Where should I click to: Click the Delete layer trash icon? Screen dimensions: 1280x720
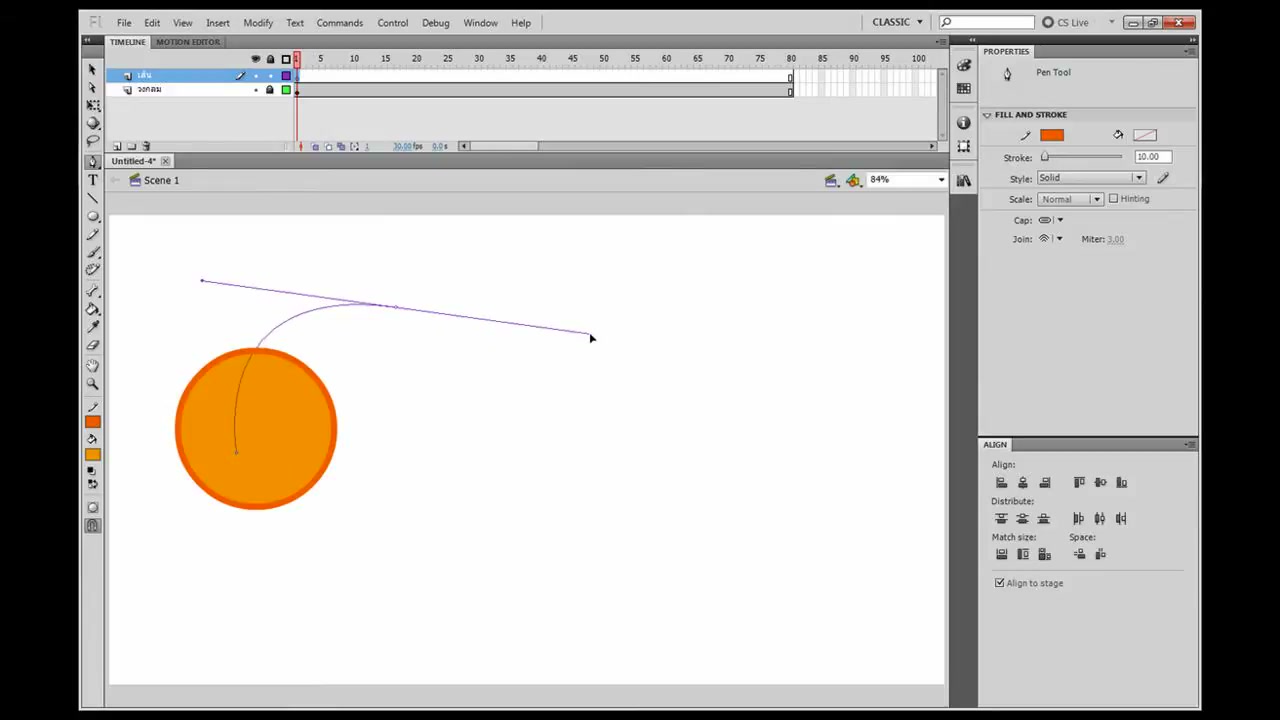coord(146,146)
